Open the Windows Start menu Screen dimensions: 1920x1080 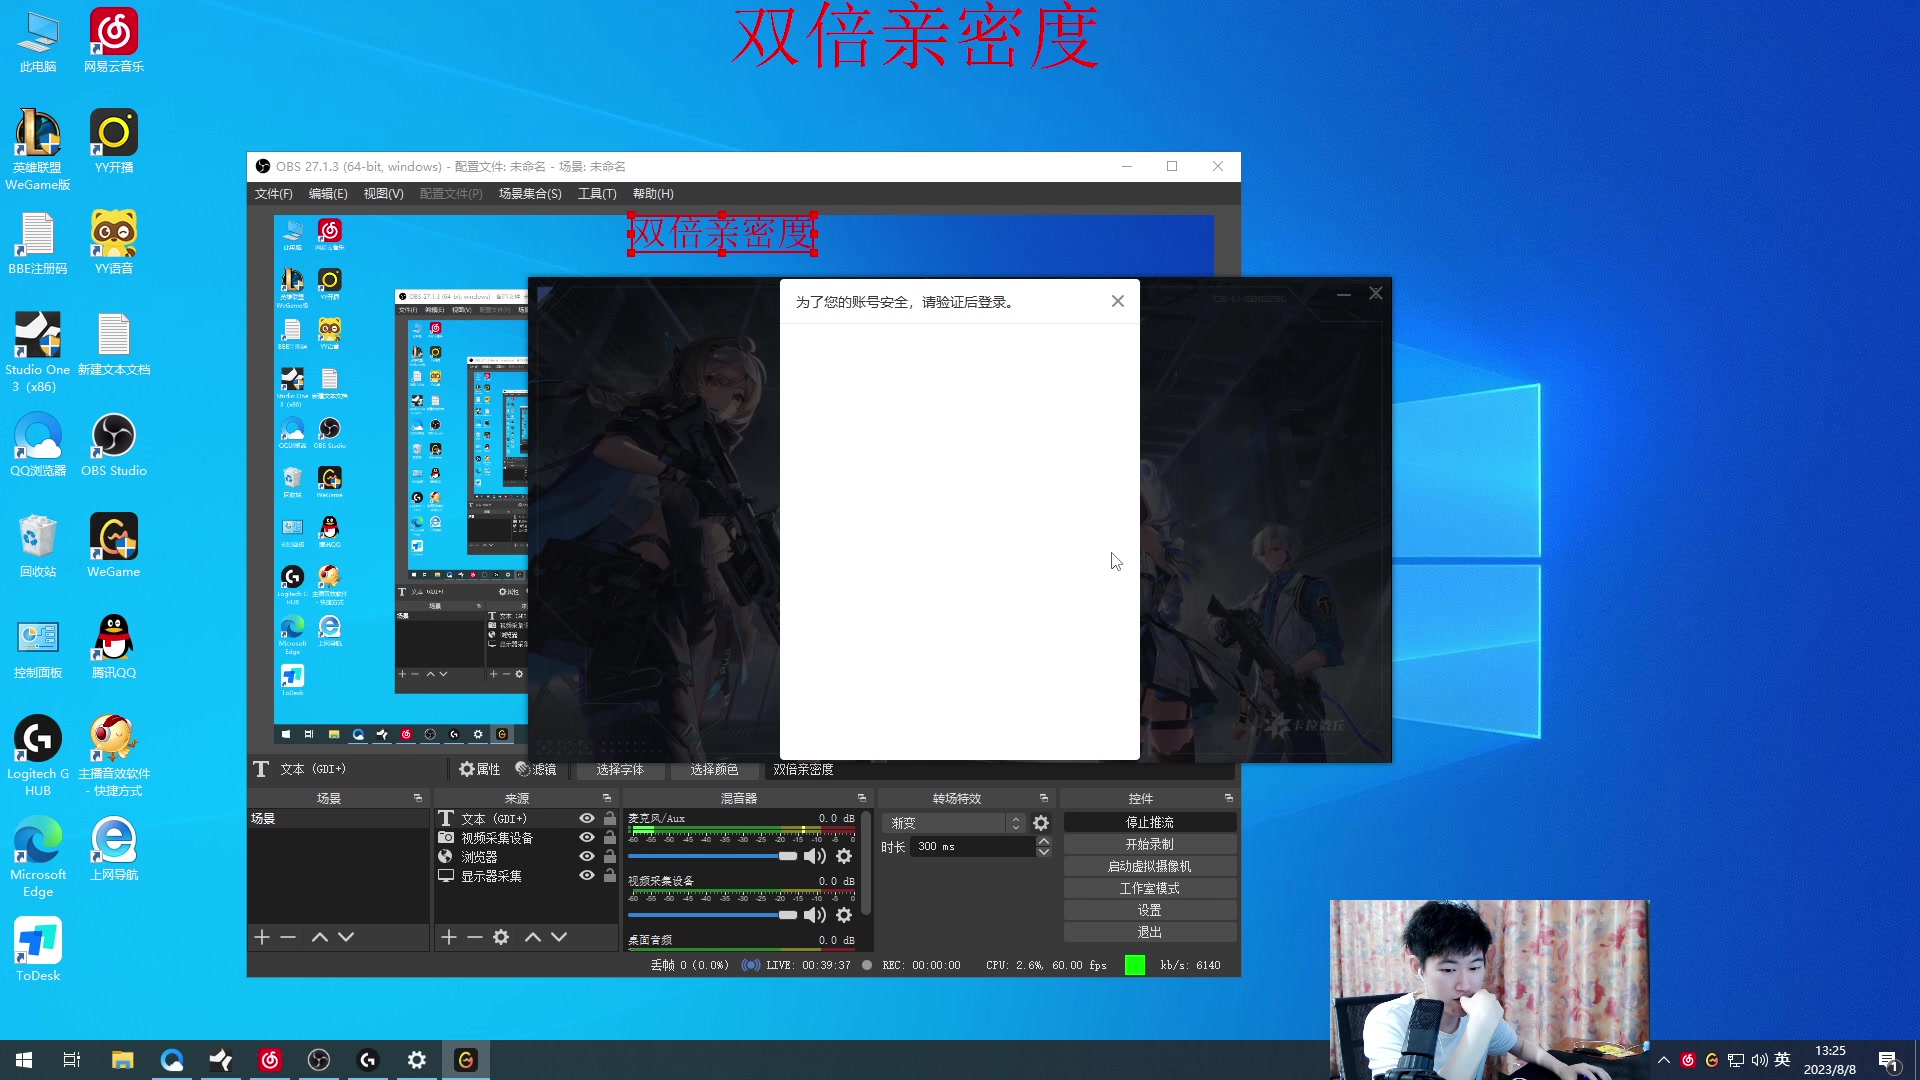click(24, 1060)
